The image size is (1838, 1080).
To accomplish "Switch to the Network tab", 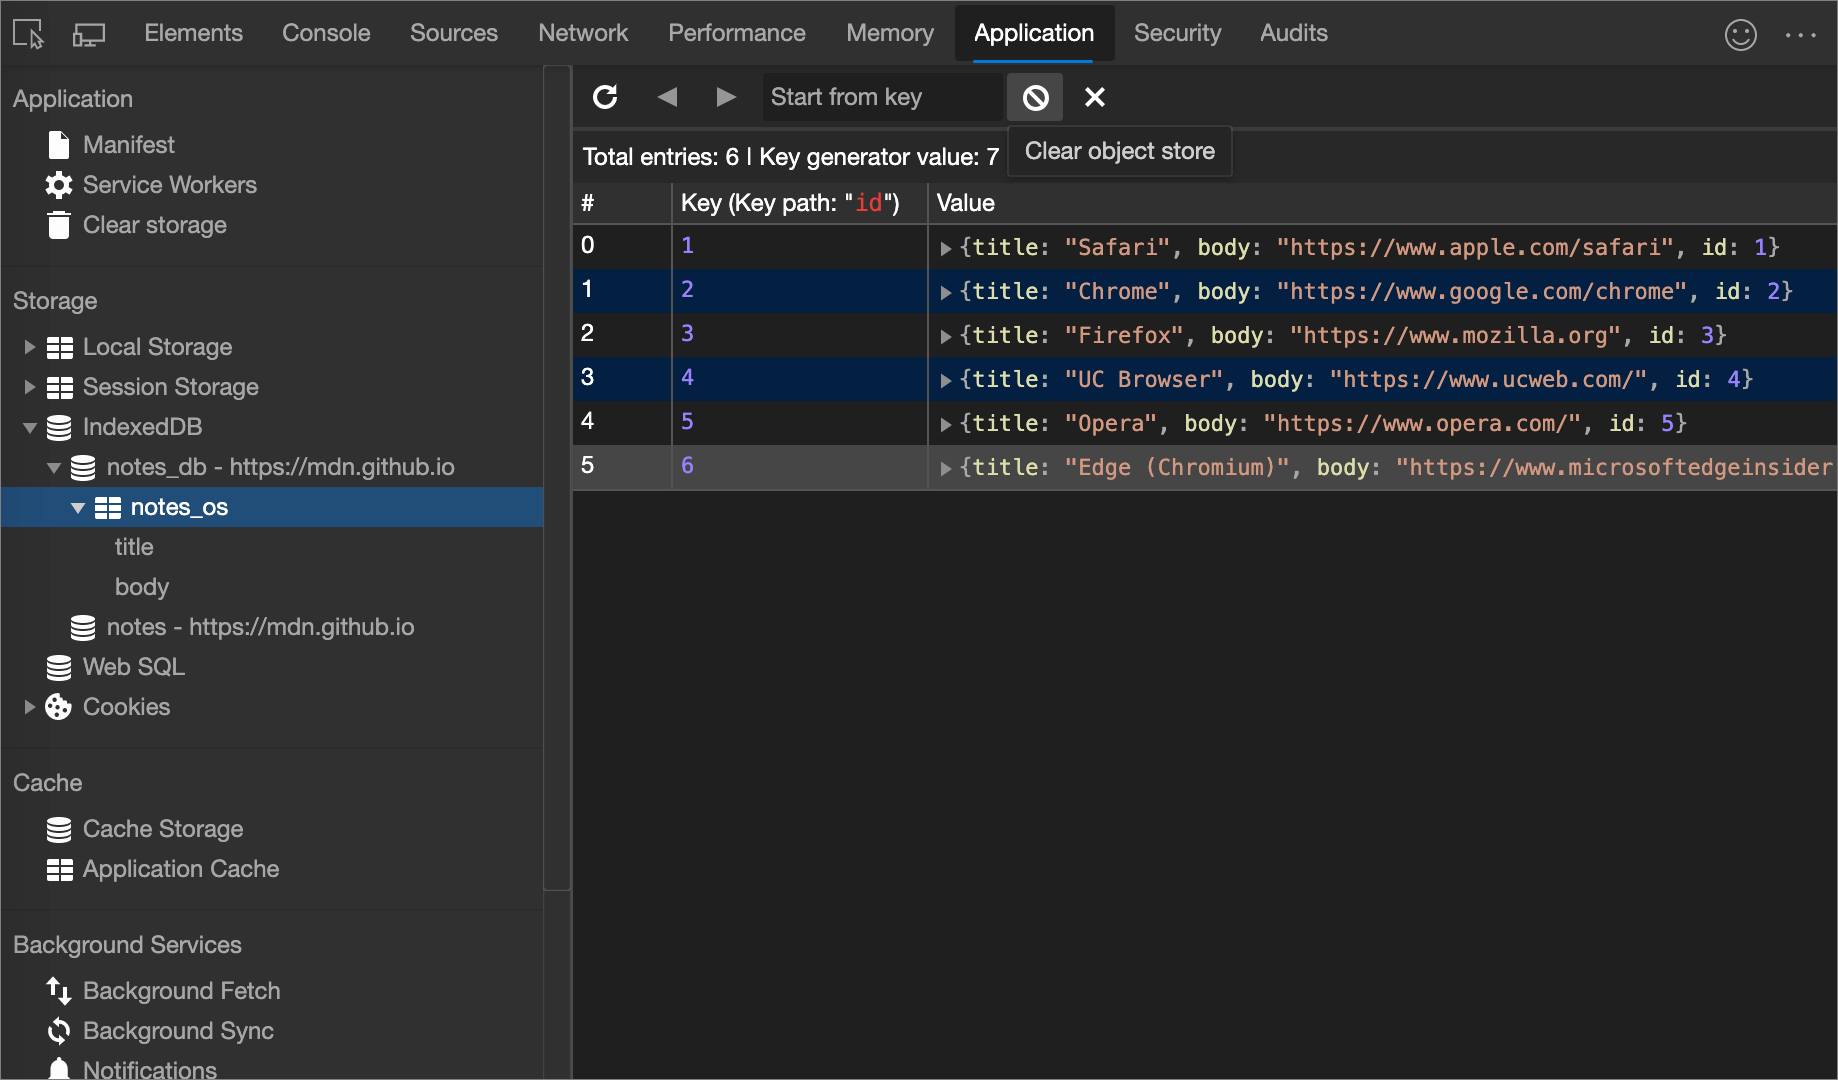I will (583, 33).
